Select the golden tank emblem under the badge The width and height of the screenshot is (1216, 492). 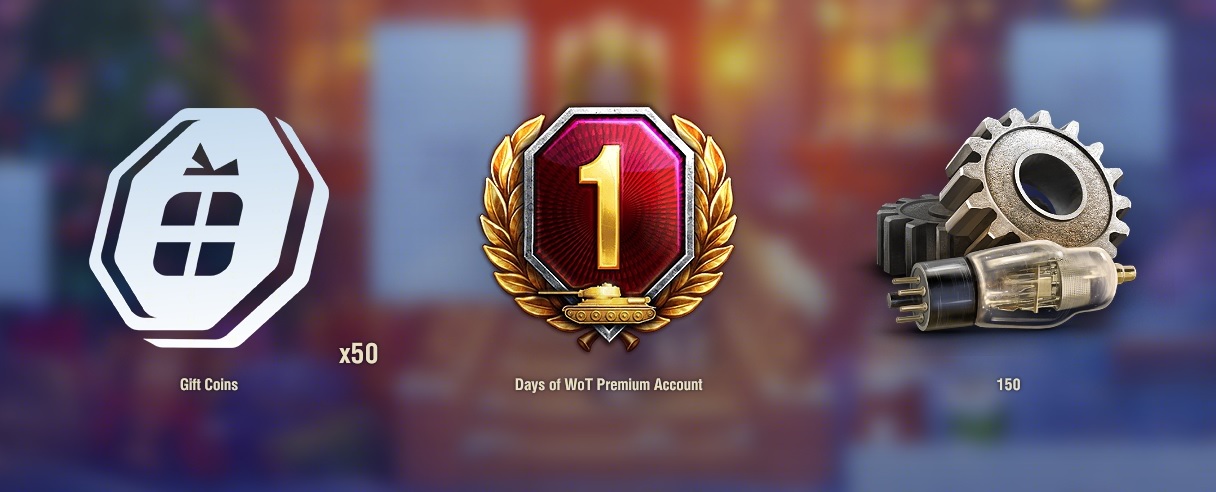(x=608, y=304)
